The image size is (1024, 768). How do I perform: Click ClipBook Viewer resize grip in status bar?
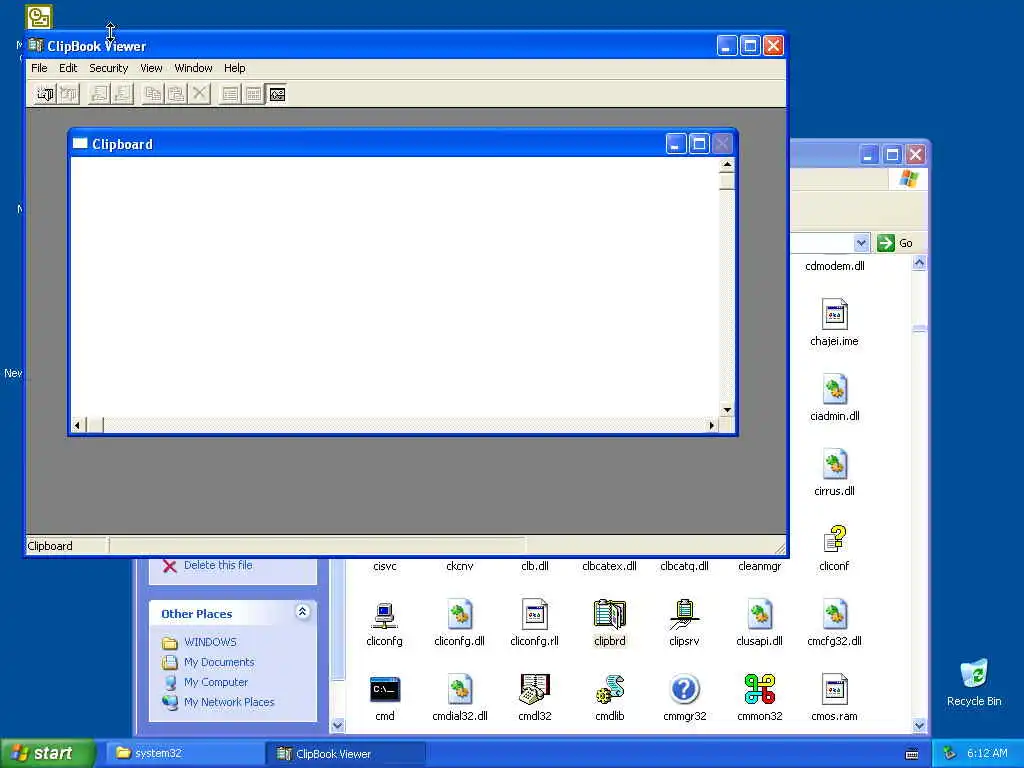(x=780, y=547)
